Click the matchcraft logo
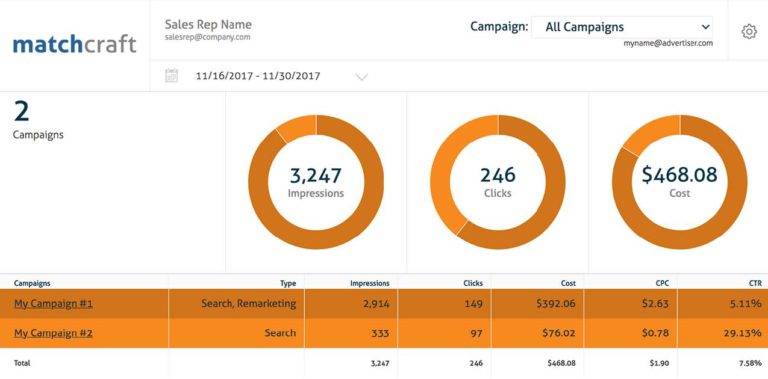The width and height of the screenshot is (768, 379). click(x=74, y=44)
